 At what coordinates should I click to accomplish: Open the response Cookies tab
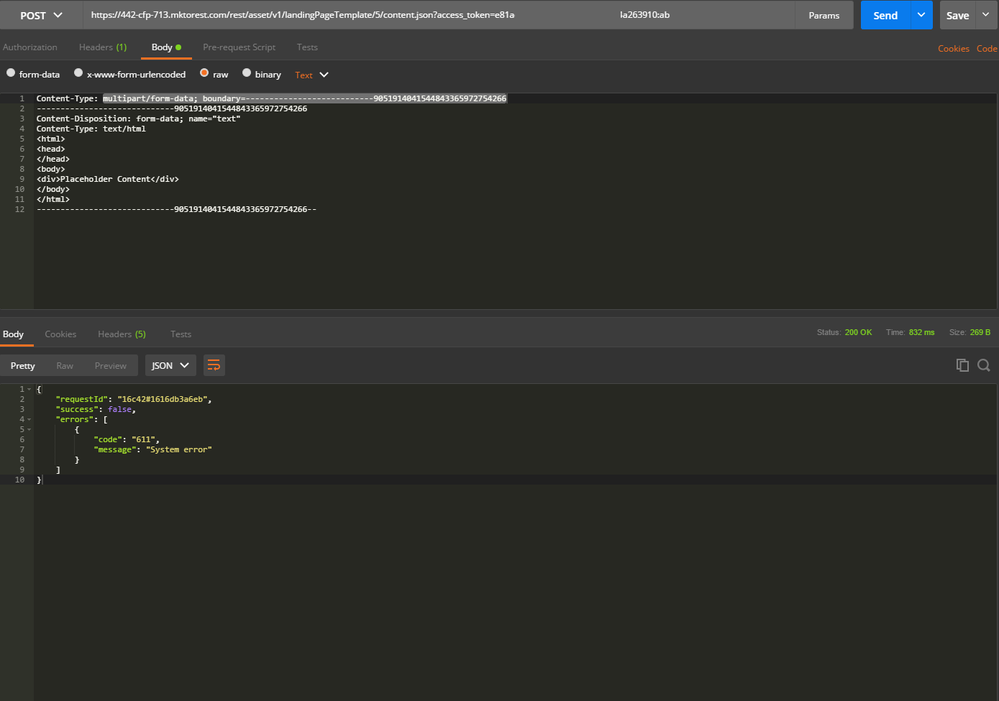point(61,334)
